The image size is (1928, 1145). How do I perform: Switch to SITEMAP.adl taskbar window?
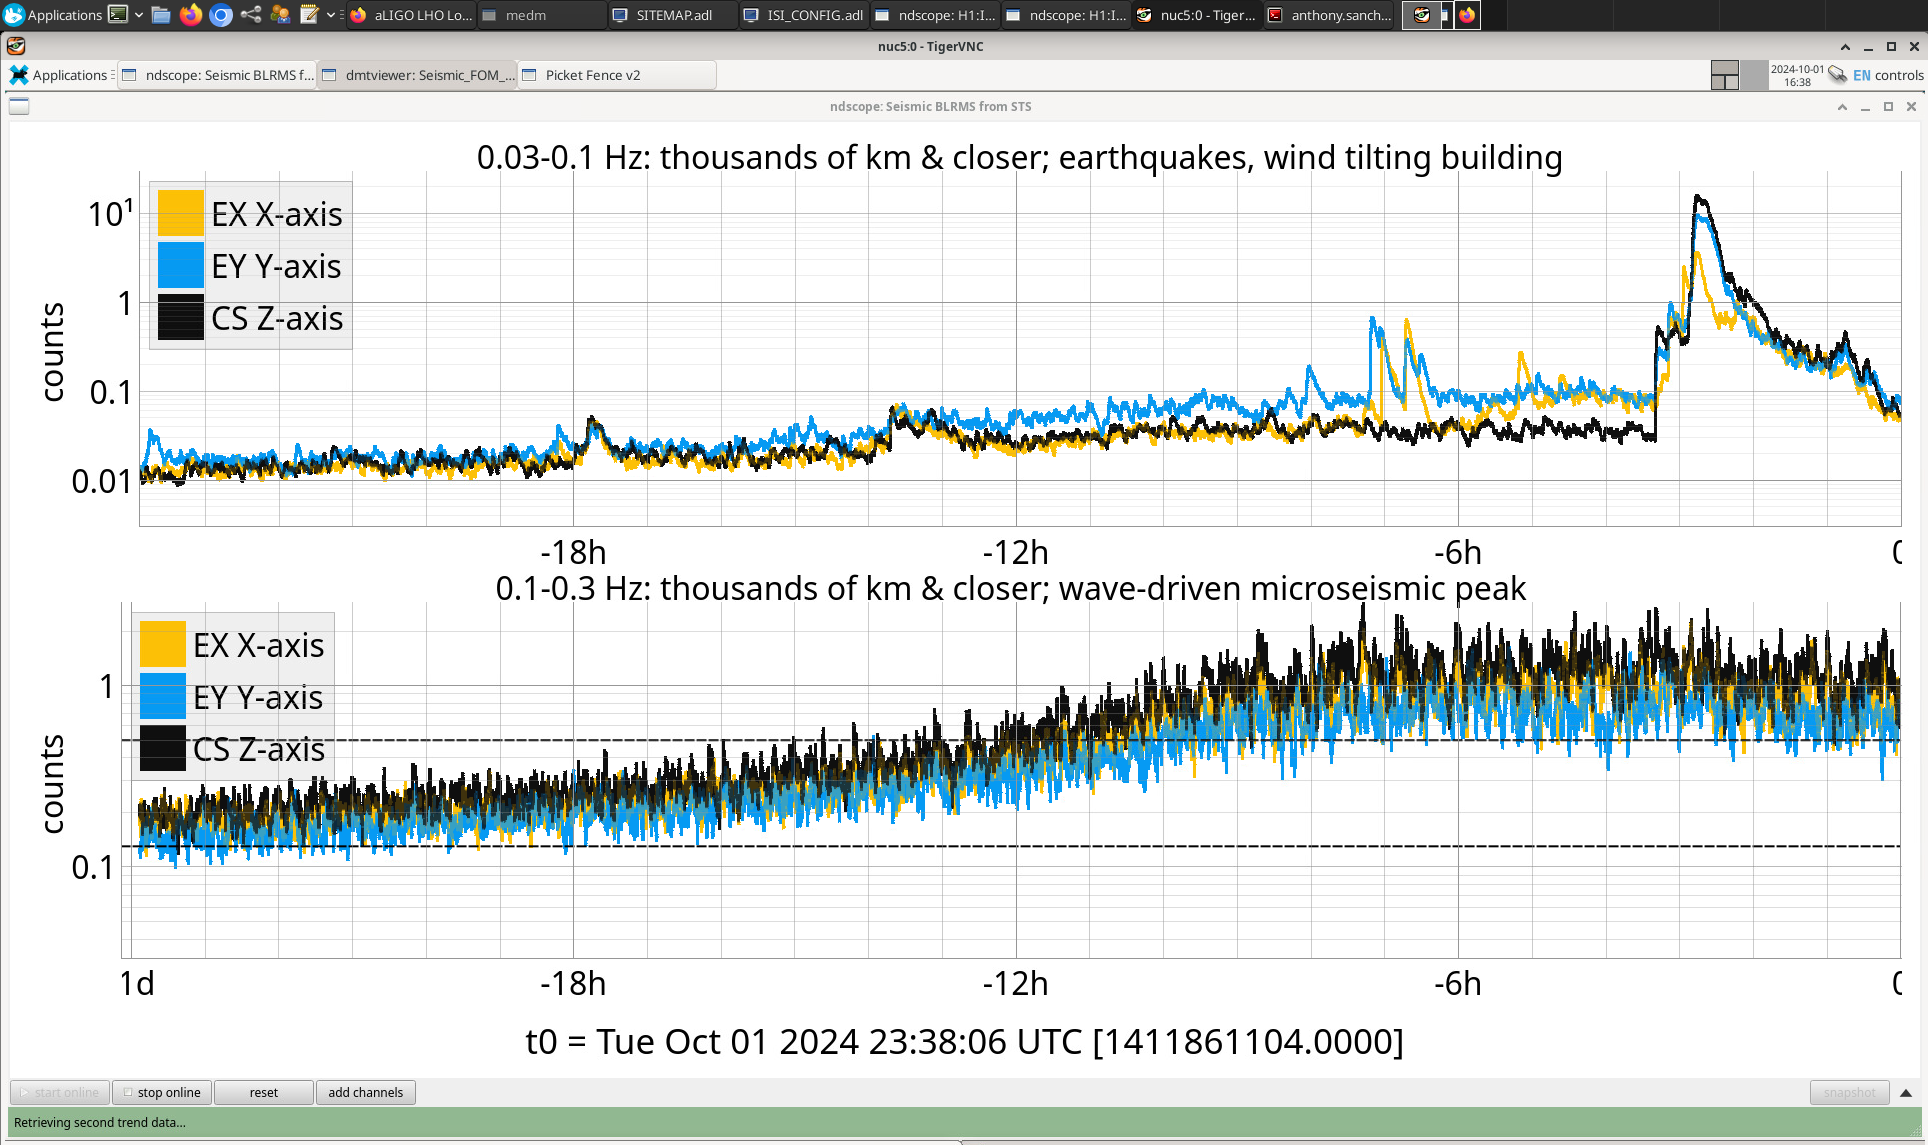672,15
